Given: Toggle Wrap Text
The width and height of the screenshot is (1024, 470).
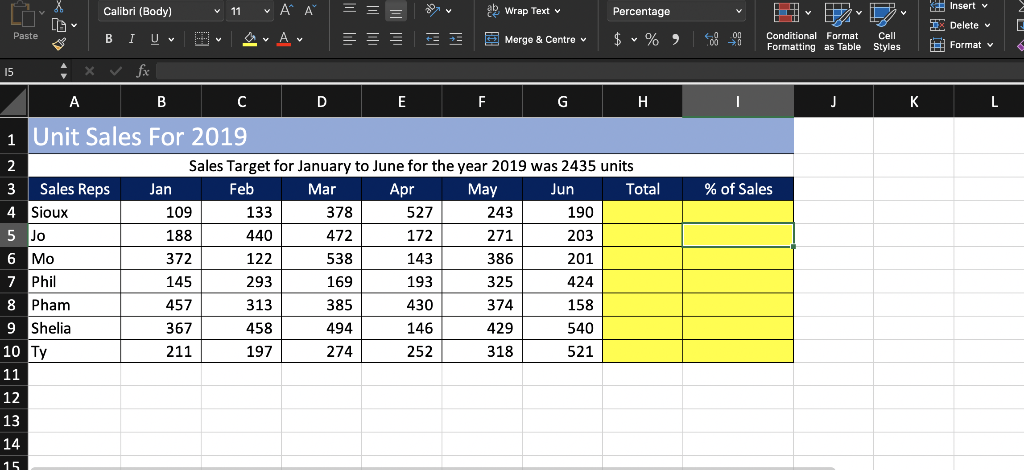Looking at the screenshot, I should tap(524, 10).
